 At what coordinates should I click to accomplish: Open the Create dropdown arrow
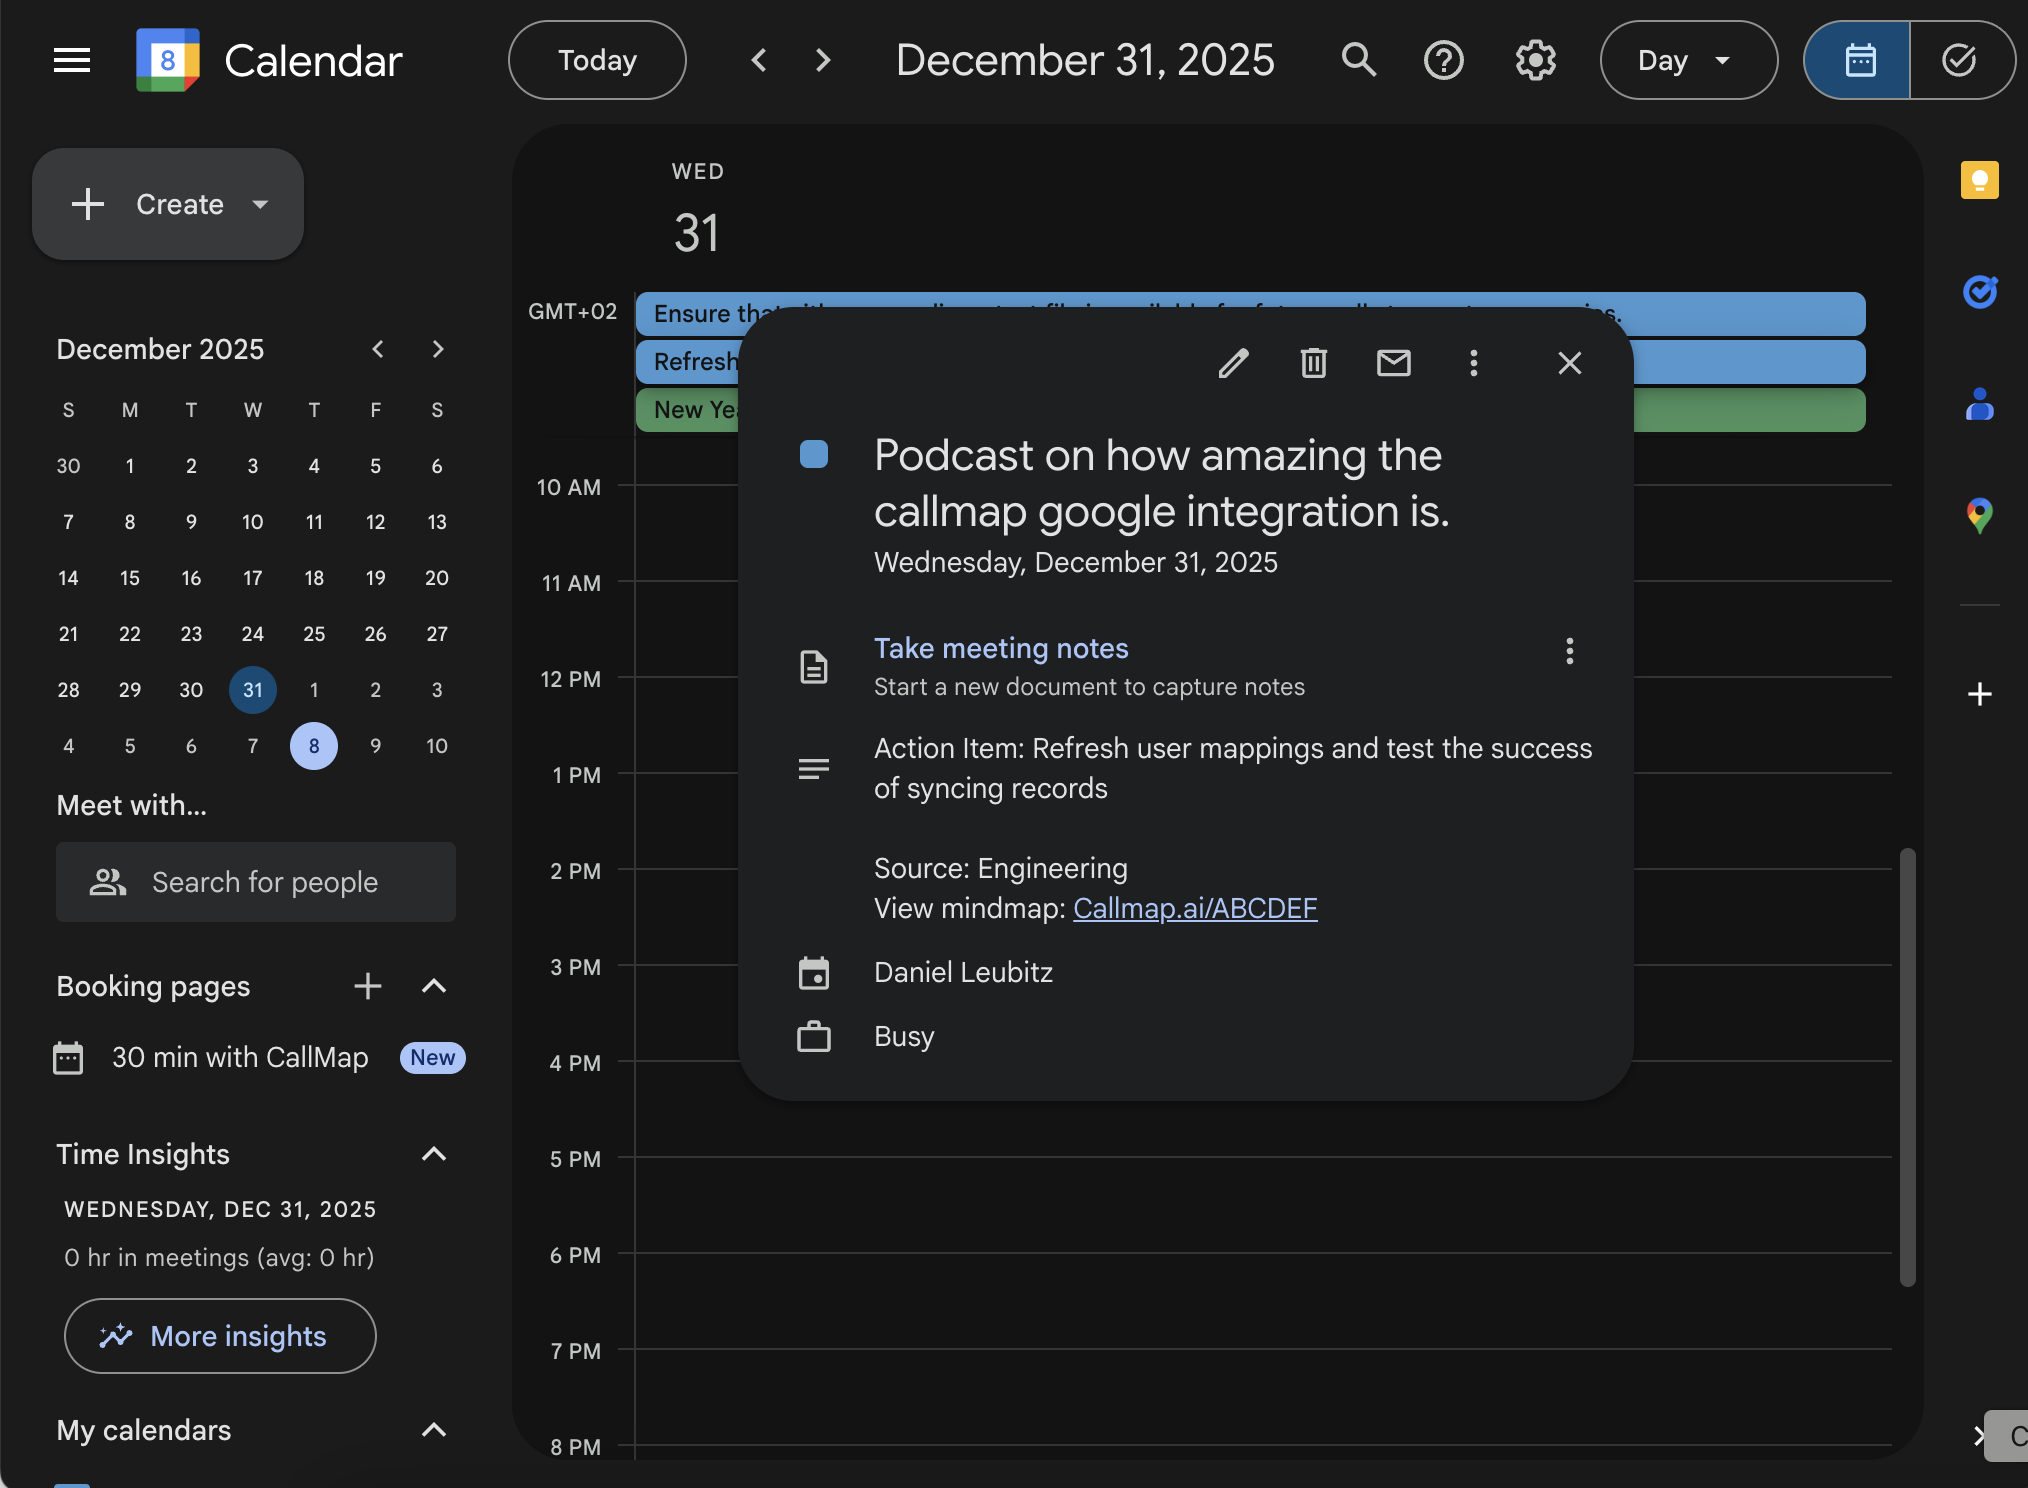[261, 204]
